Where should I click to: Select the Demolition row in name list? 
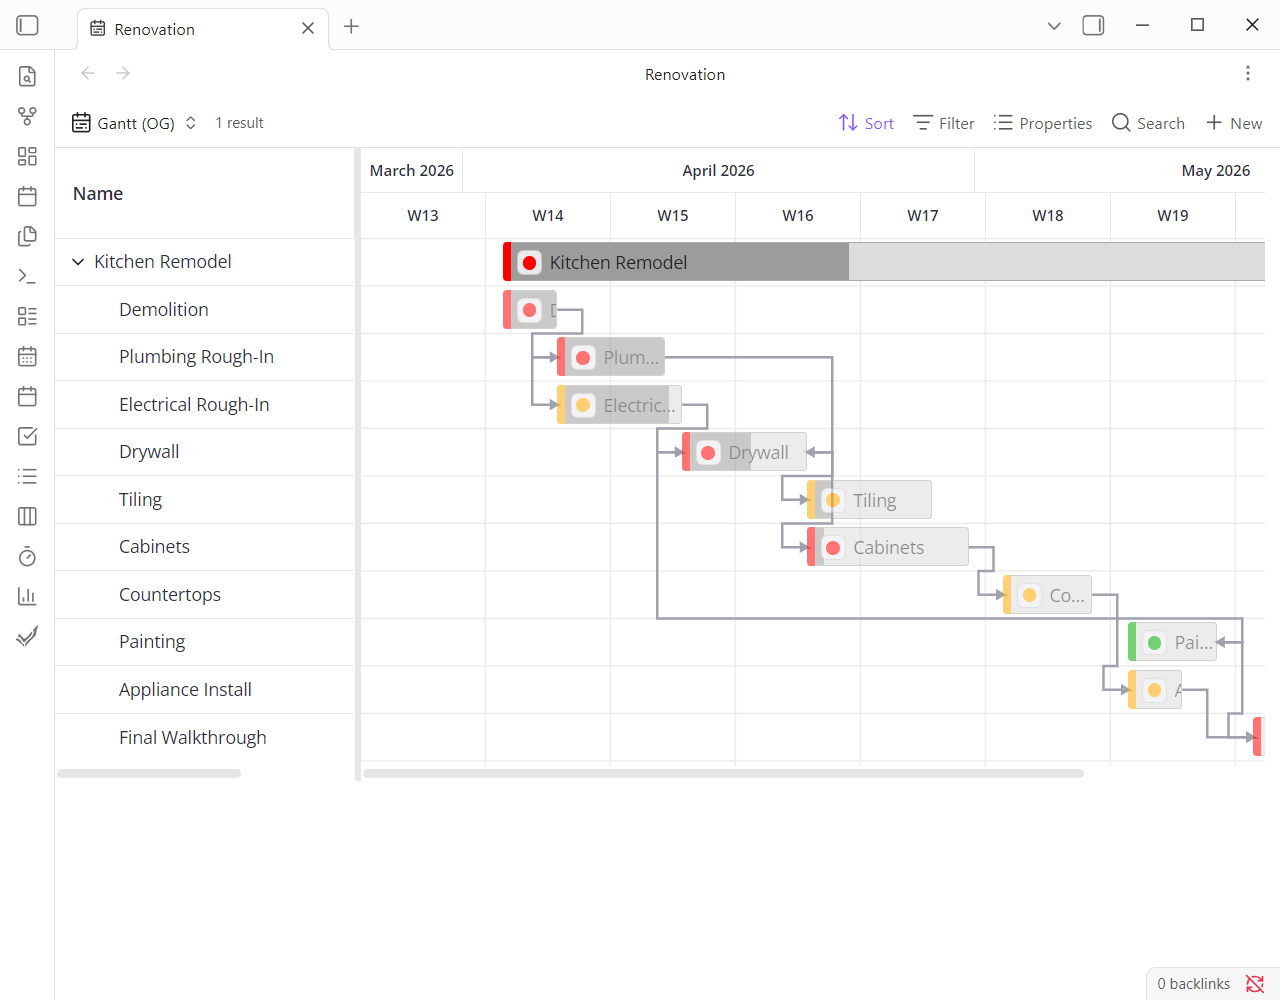click(x=205, y=310)
